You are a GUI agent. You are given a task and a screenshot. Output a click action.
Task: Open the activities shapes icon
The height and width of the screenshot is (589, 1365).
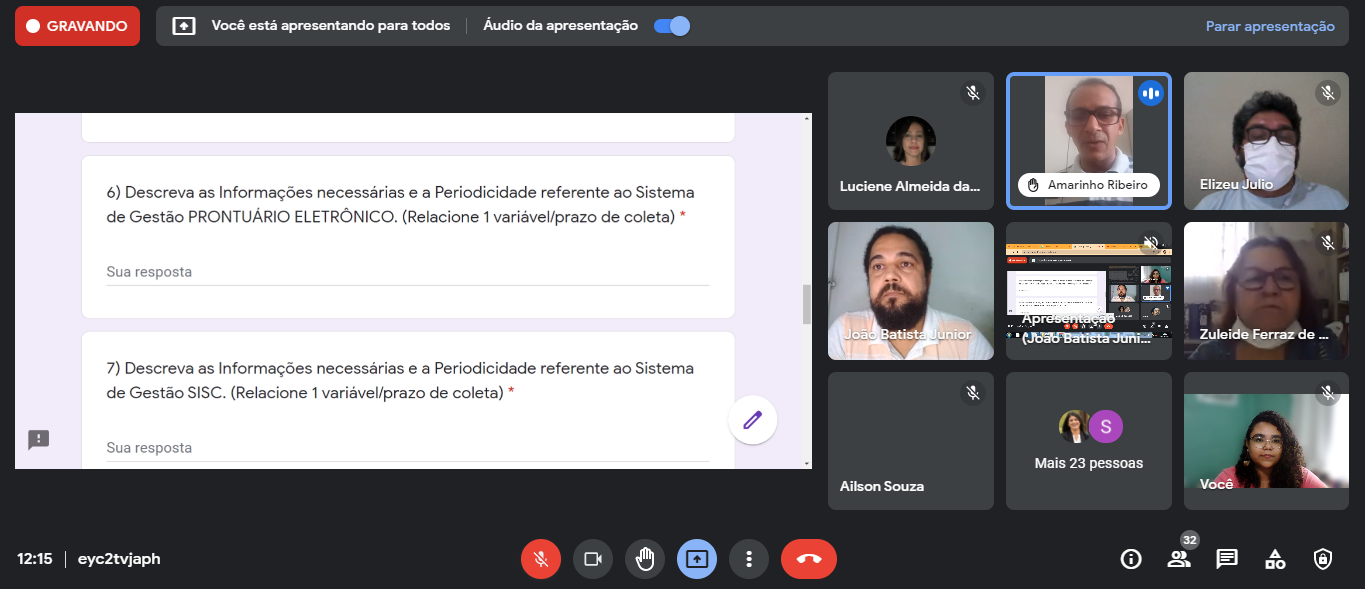[1275, 559]
